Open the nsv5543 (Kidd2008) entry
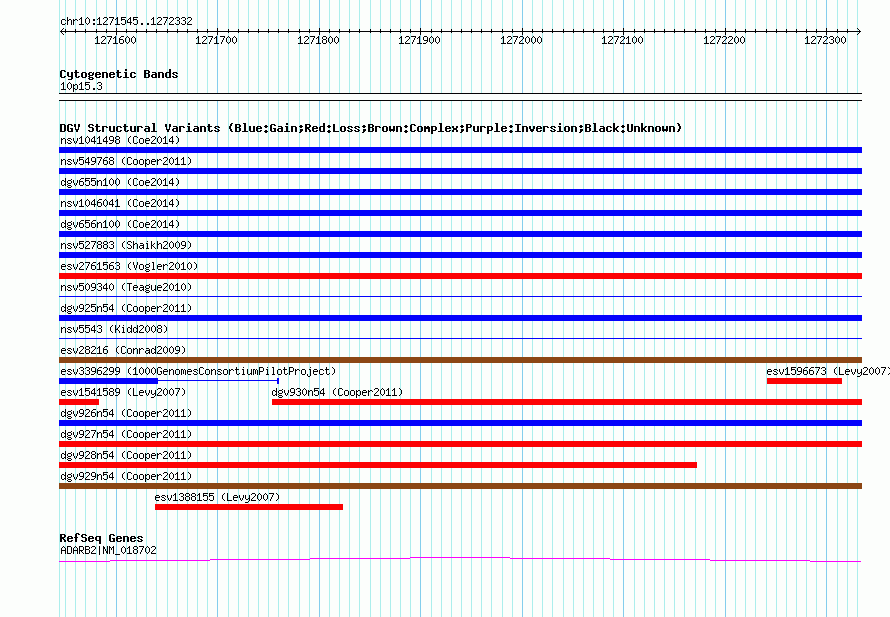 (x=114, y=329)
